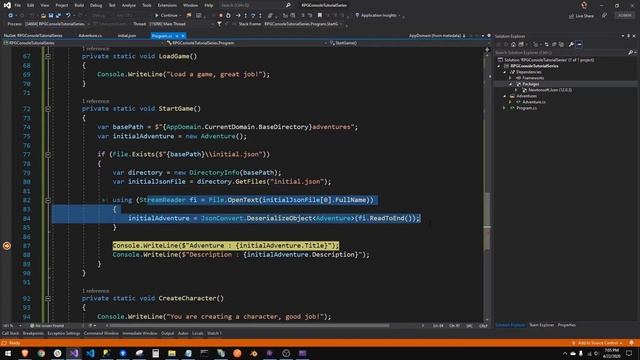Image resolution: width=640 pixels, height=360 pixels.
Task: Pin the Solution Explorer auto-hide icon
Action: [629, 36]
